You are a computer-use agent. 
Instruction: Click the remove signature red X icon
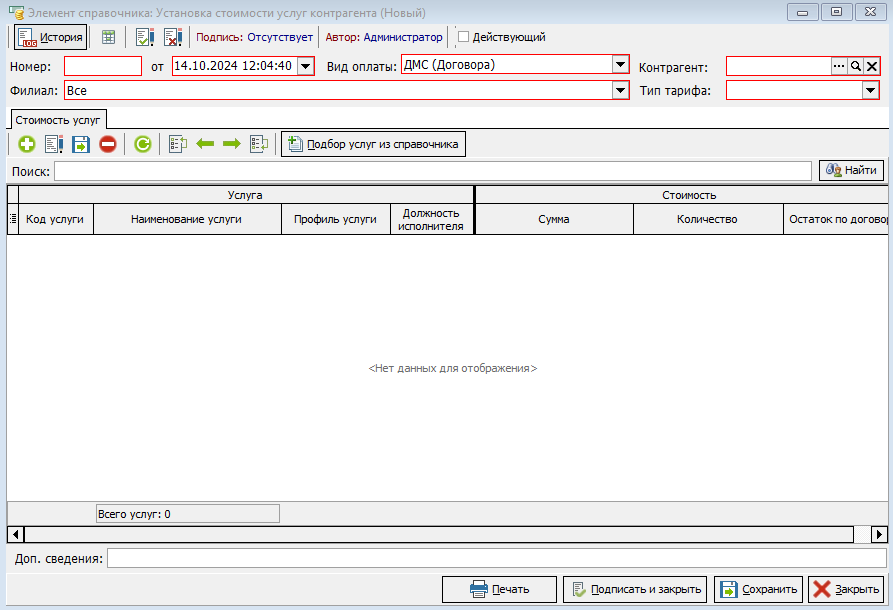coord(172,37)
